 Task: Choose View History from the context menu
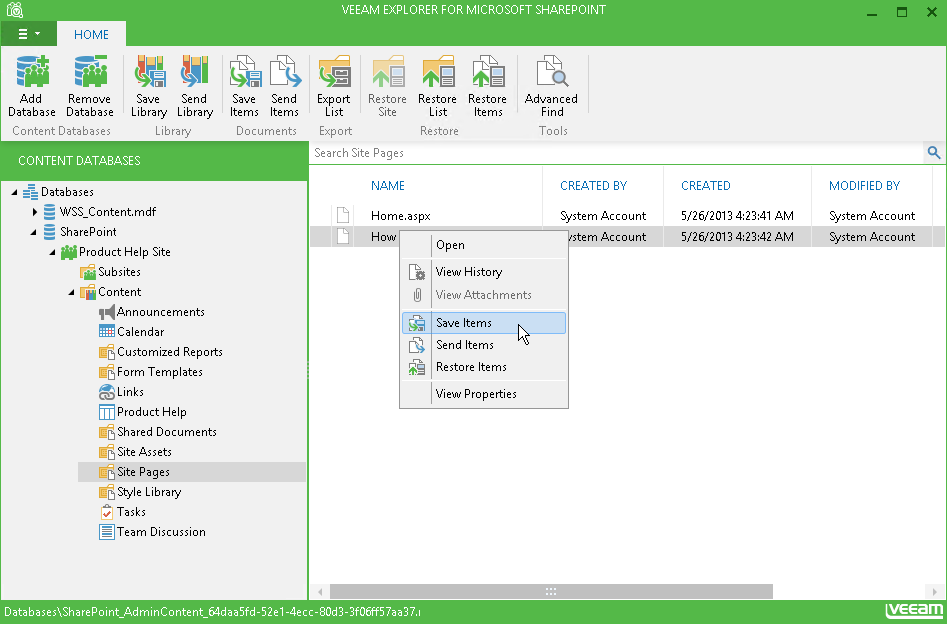tap(484, 272)
